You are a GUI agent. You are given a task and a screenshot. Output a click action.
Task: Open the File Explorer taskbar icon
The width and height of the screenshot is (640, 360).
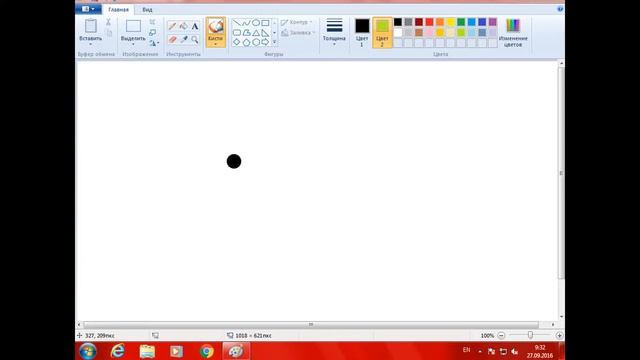coord(147,351)
